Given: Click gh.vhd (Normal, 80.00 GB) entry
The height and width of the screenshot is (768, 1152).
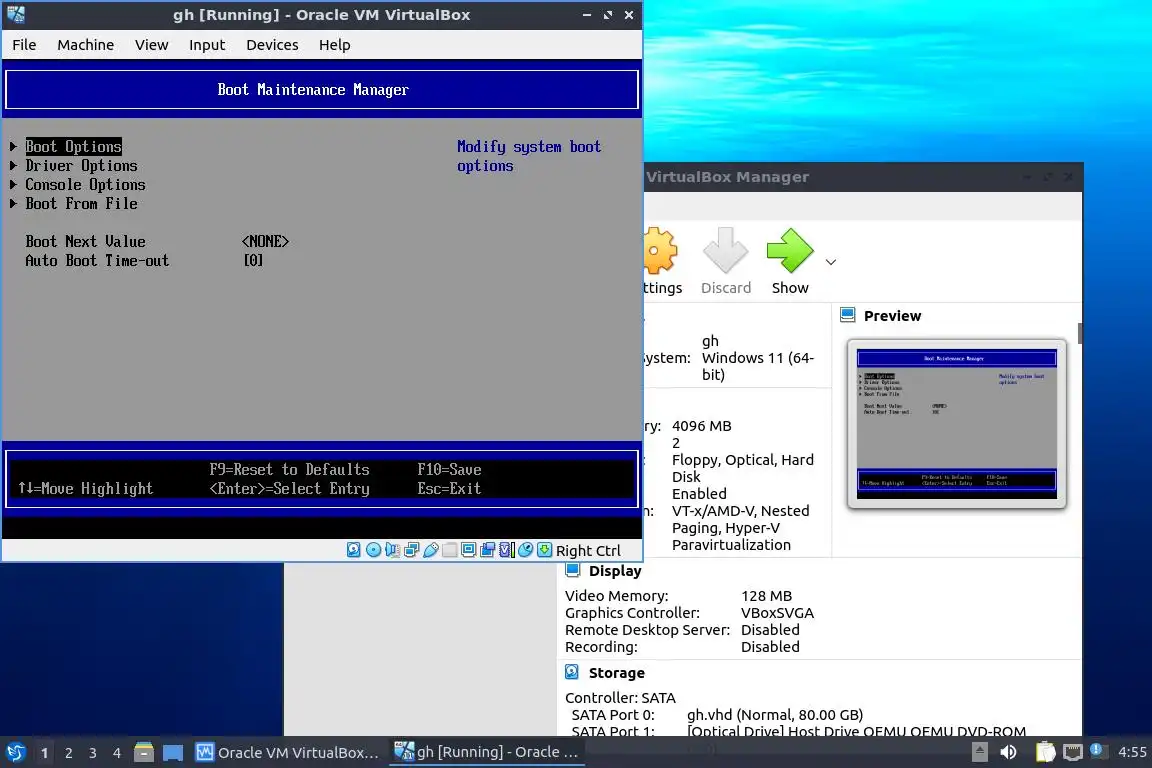Looking at the screenshot, I should tap(774, 714).
